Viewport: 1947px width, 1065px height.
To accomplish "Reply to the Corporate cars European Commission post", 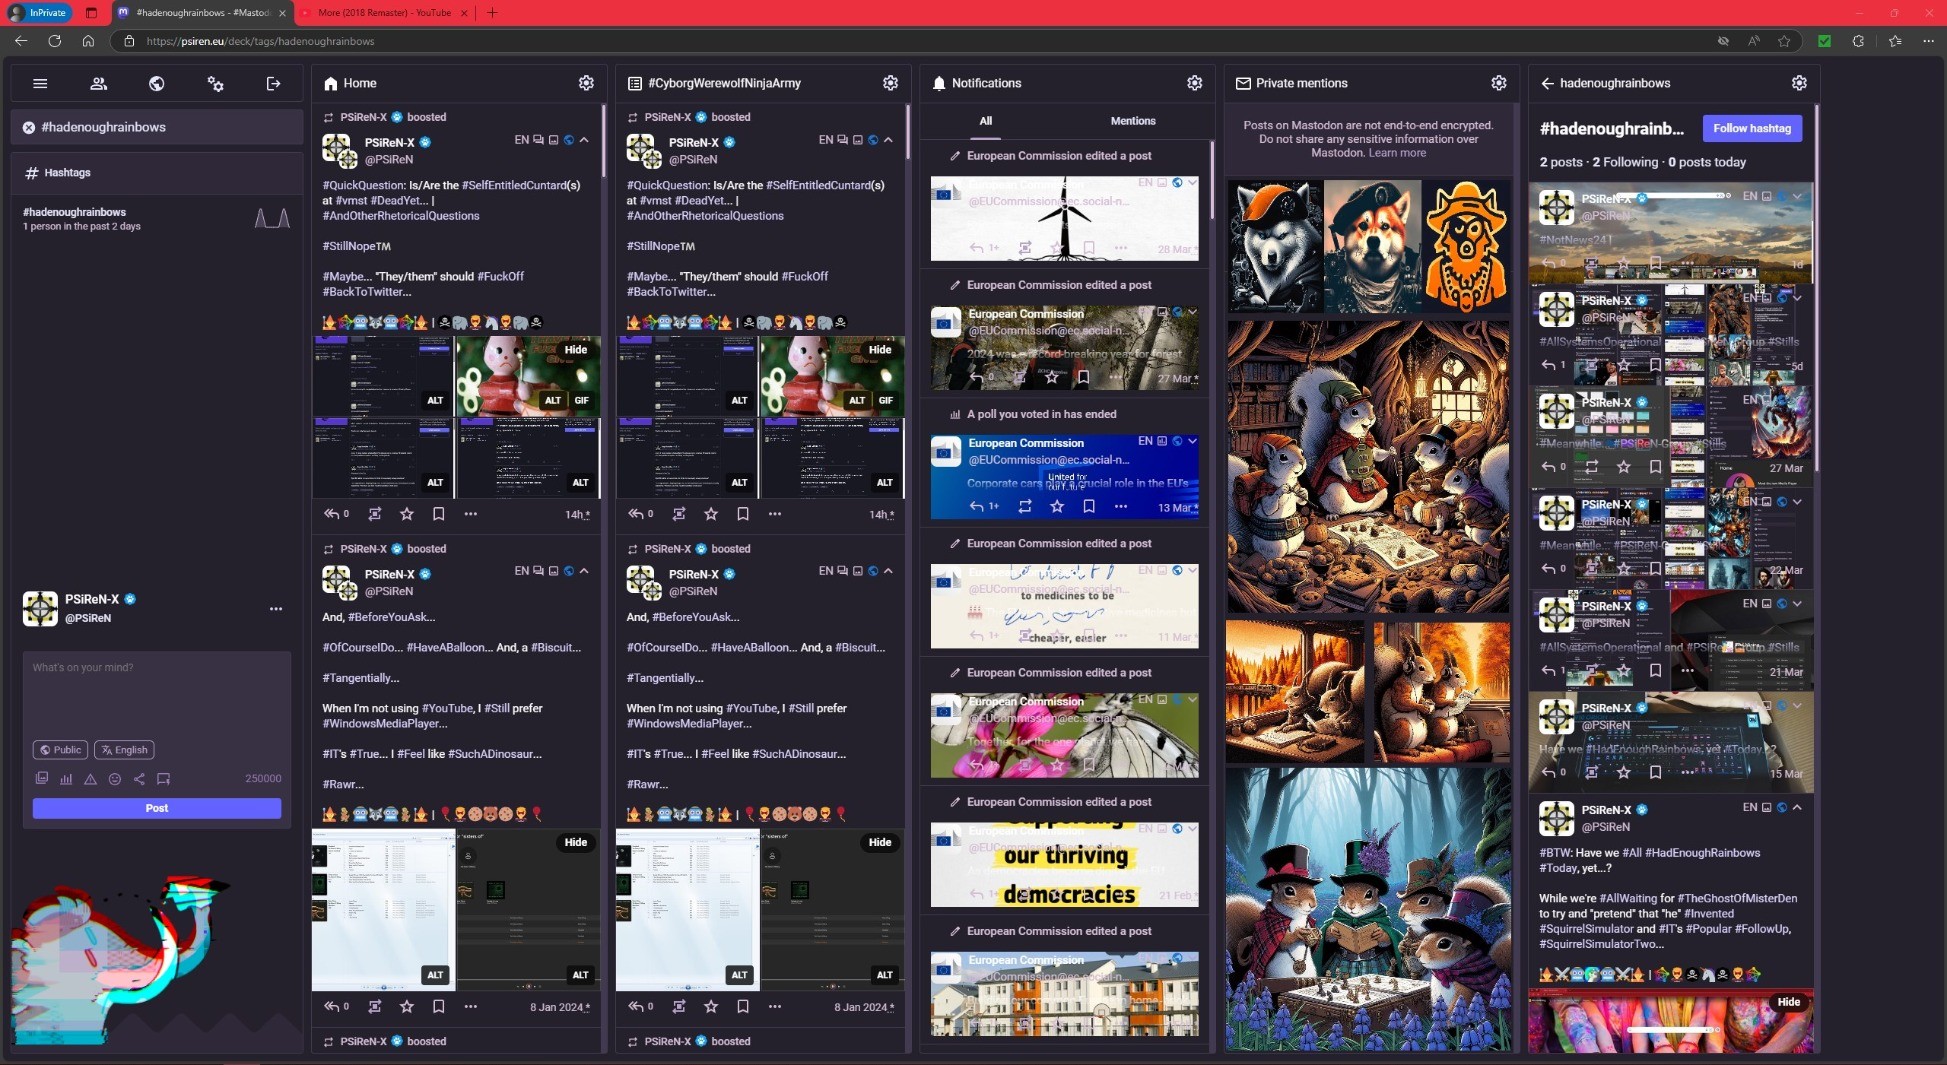I will pos(977,507).
